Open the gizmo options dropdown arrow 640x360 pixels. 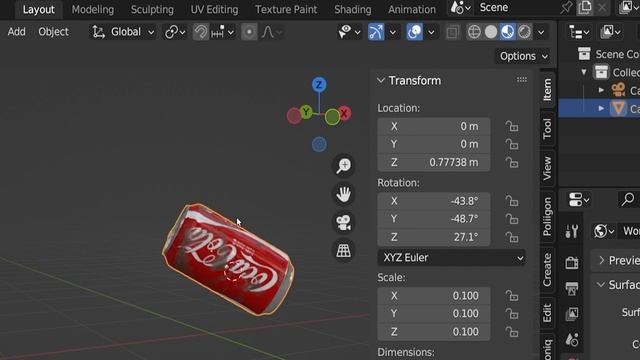click(393, 32)
